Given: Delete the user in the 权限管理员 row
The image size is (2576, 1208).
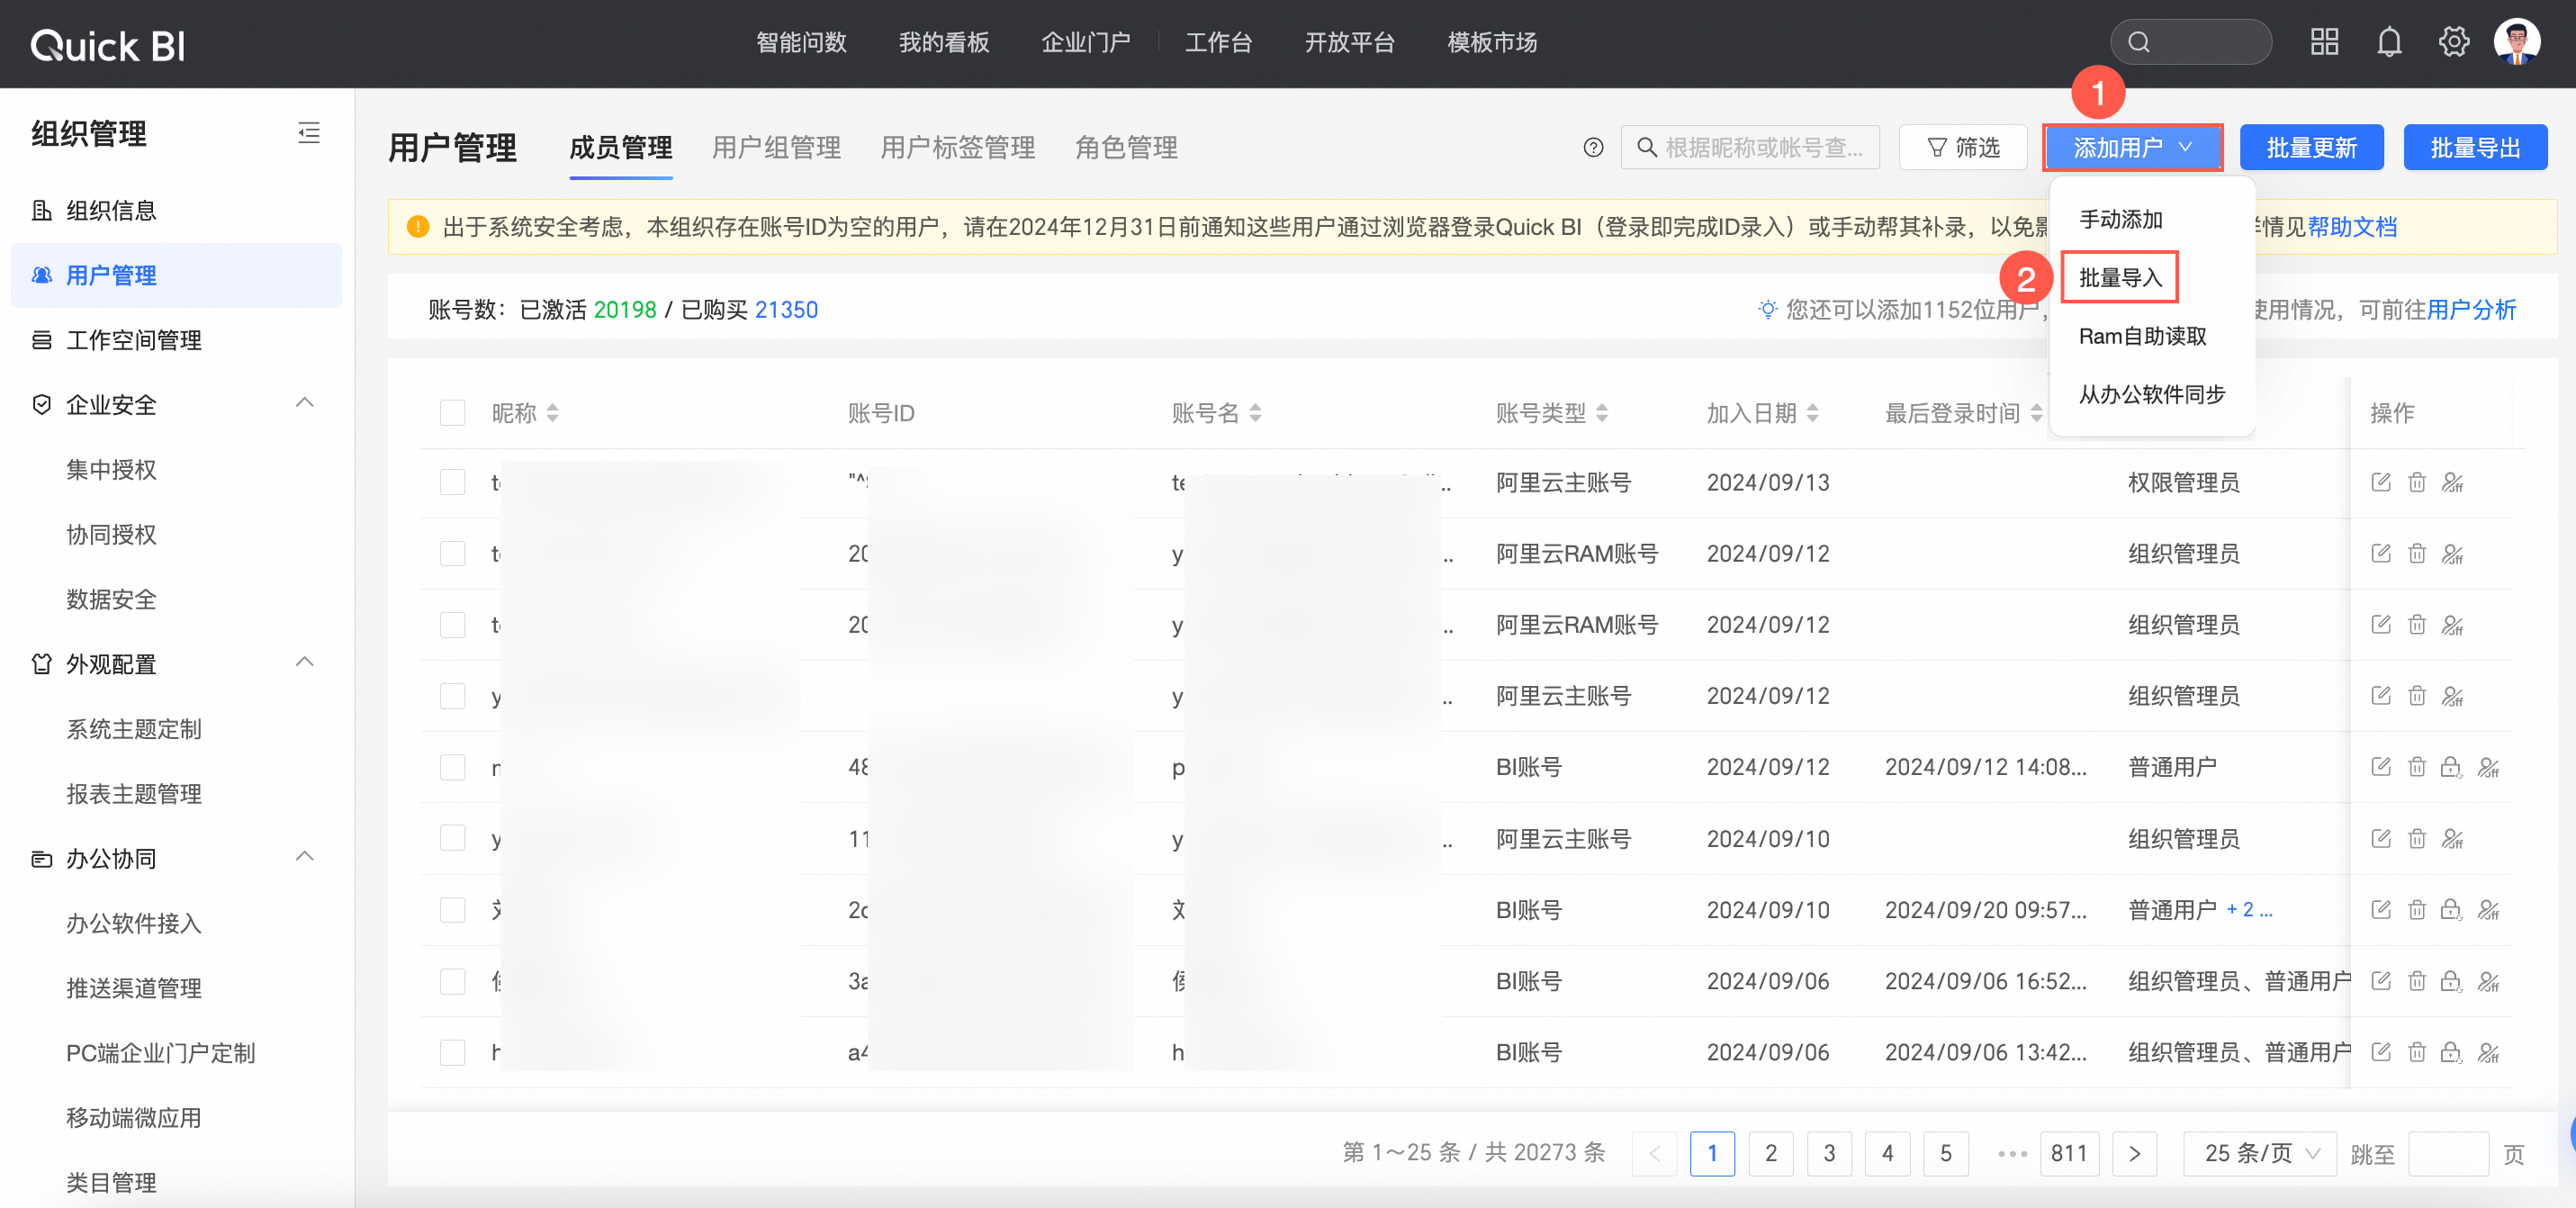Looking at the screenshot, I should [x=2417, y=482].
